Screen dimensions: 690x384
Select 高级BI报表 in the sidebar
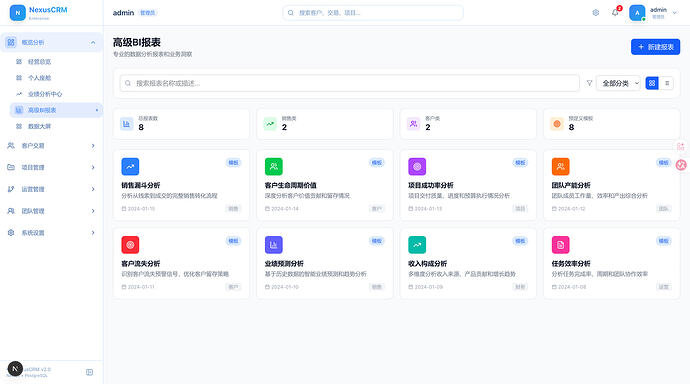(56, 110)
